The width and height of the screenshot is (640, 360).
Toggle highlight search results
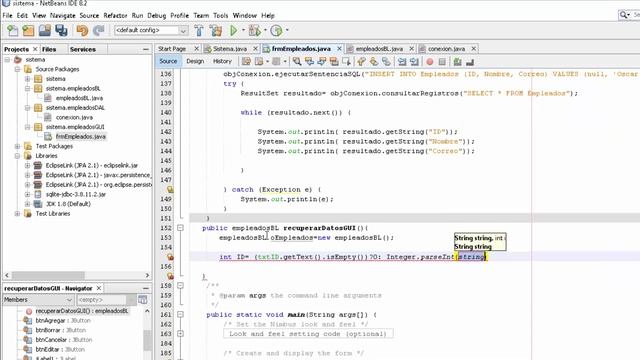coord(334,62)
